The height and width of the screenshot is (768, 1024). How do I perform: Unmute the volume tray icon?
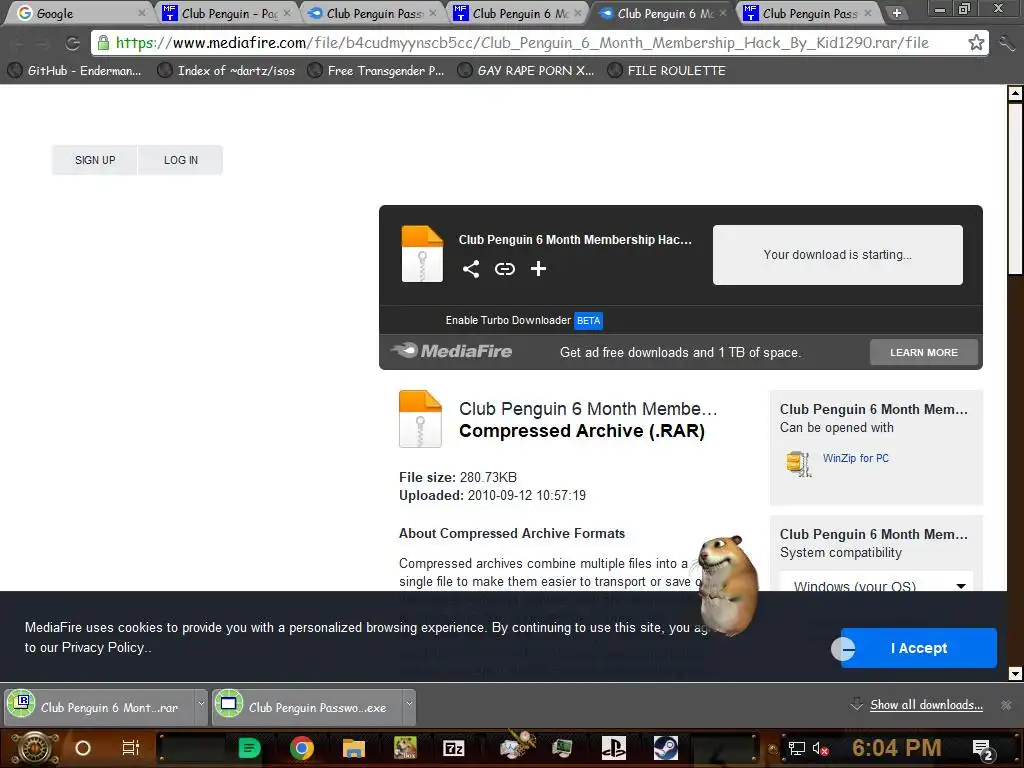(821, 748)
